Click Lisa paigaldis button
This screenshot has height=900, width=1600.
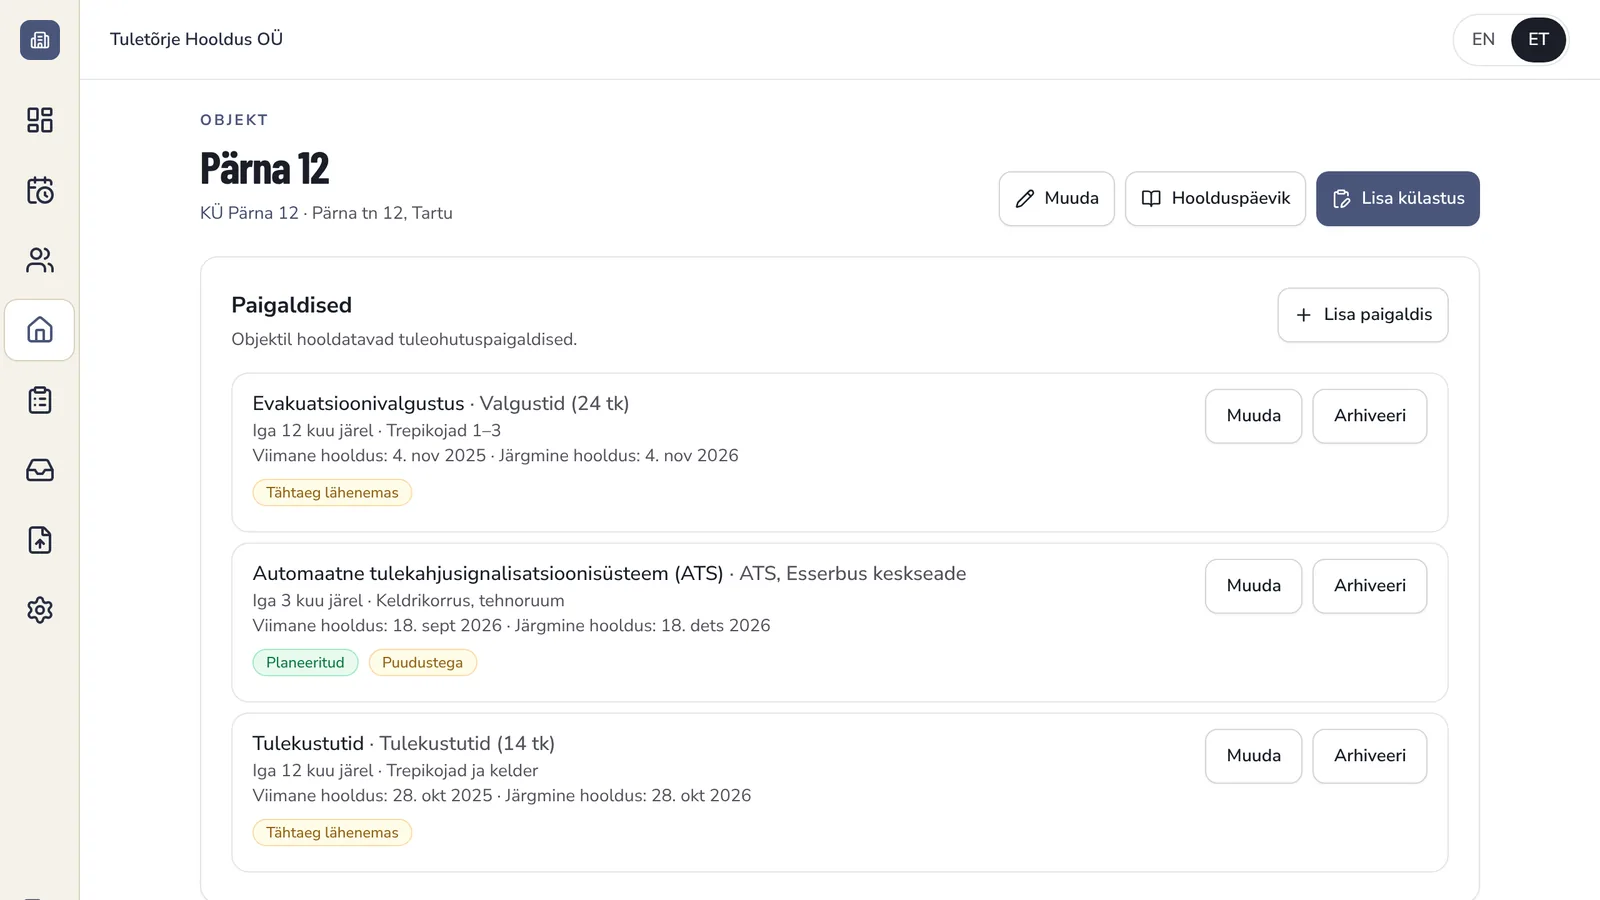[1363, 315]
